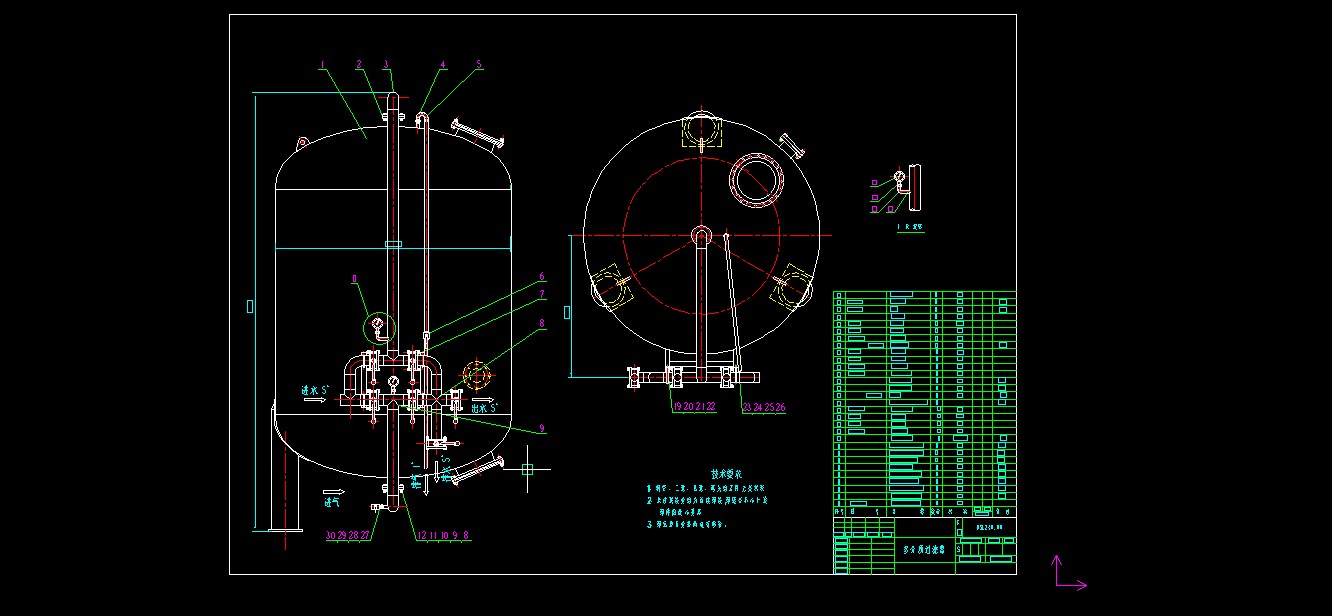Select callout number 5 above the tank
This screenshot has width=1332, height=616.
[478, 65]
